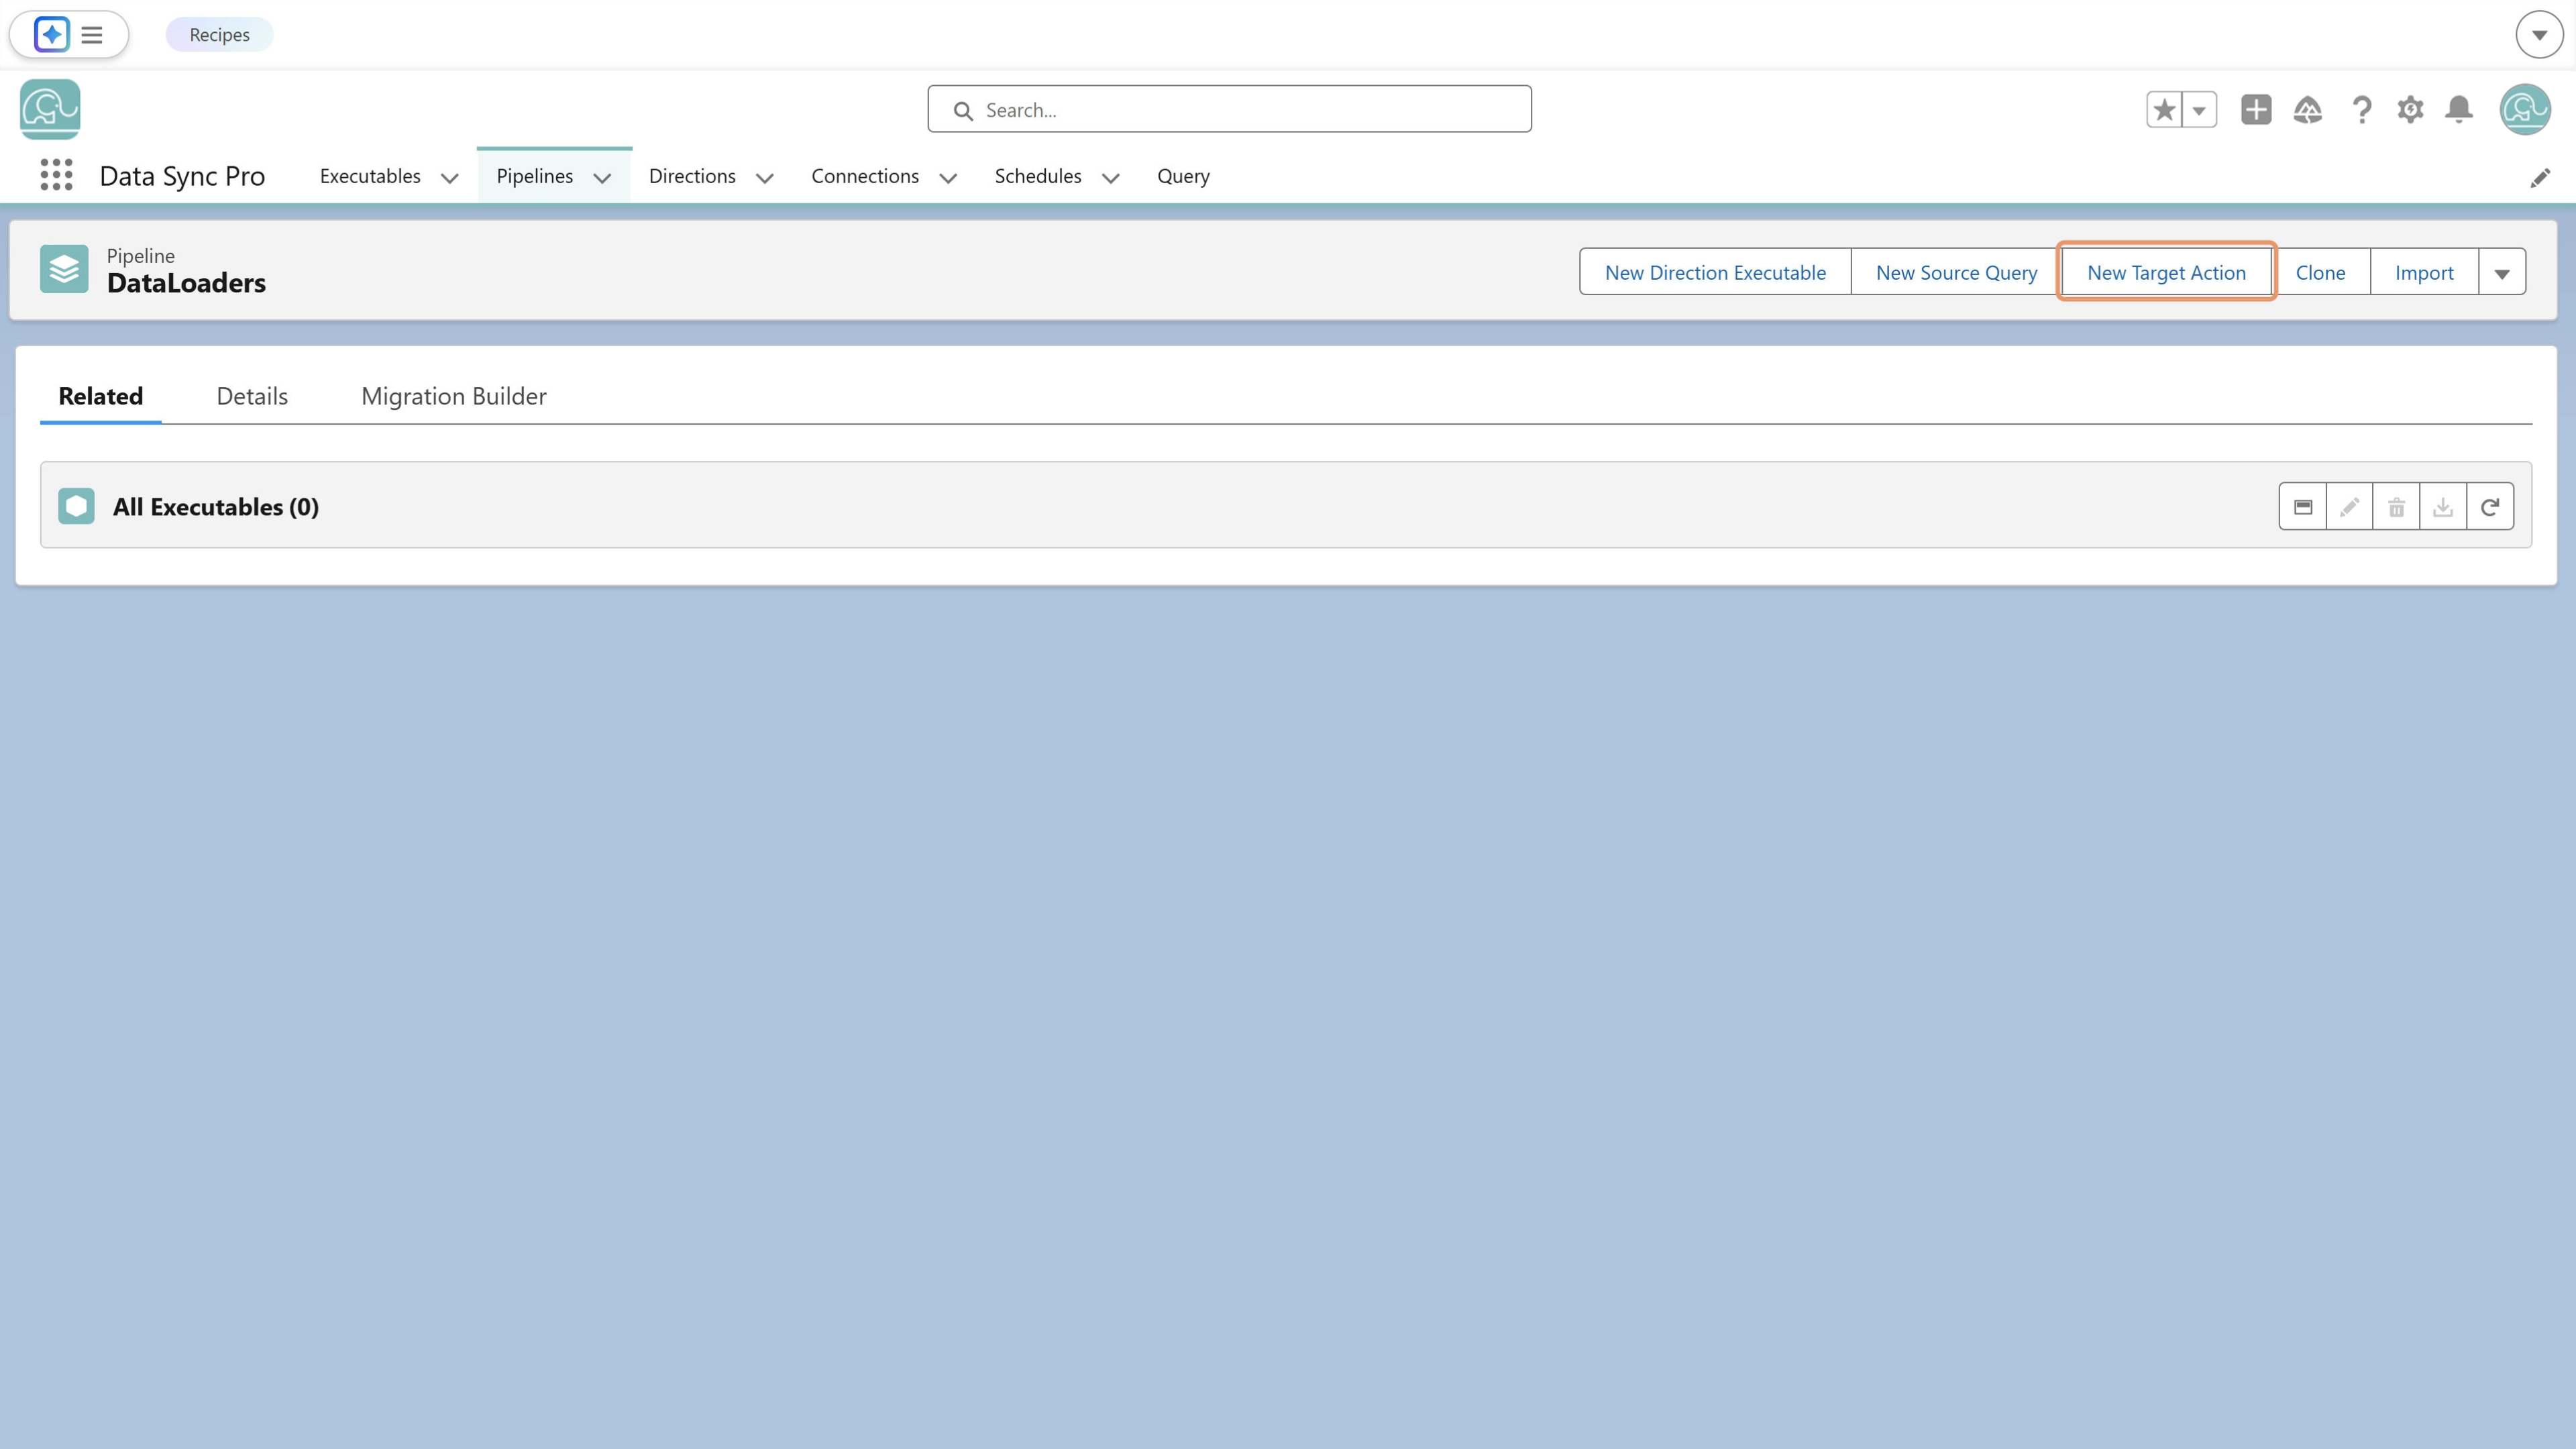The height and width of the screenshot is (1449, 2576).
Task: Click New Source Query button
Action: [x=1956, y=273]
